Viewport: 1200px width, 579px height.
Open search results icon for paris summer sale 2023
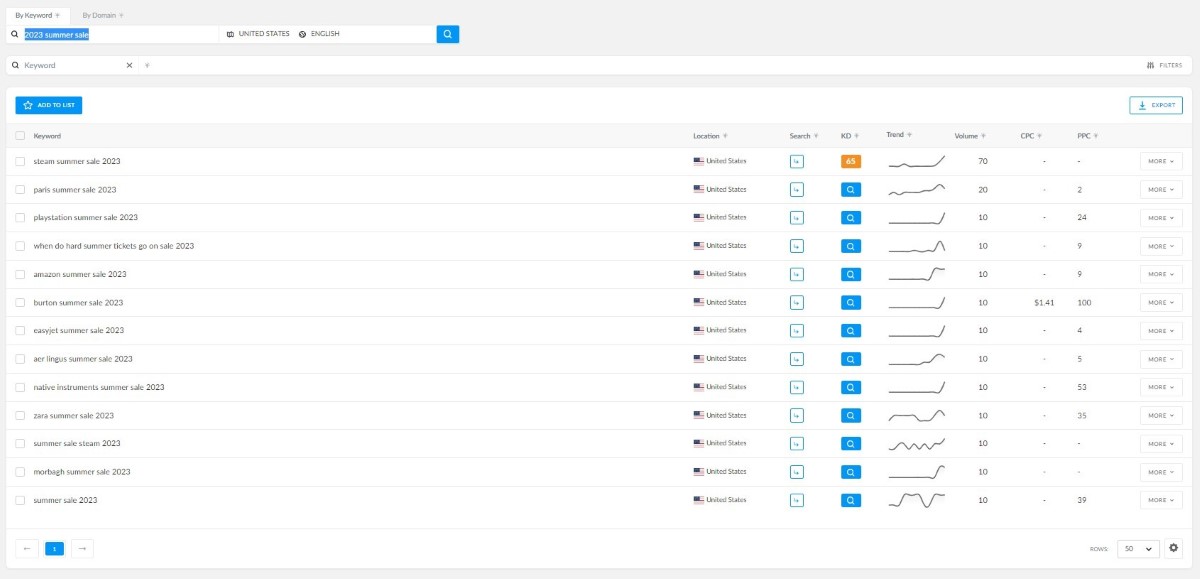797,189
